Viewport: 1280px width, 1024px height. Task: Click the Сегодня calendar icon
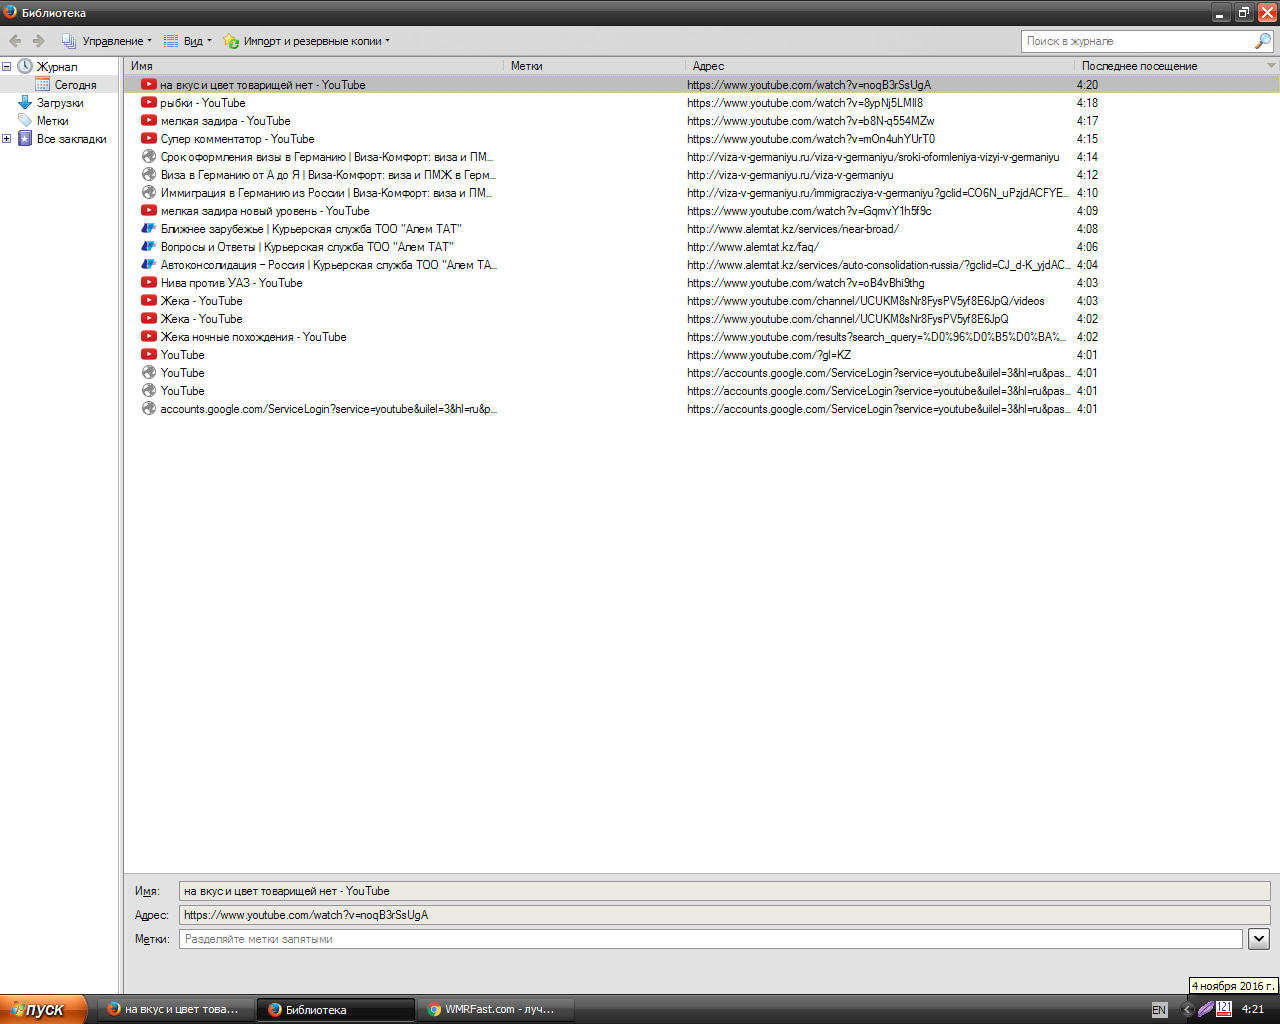point(43,85)
